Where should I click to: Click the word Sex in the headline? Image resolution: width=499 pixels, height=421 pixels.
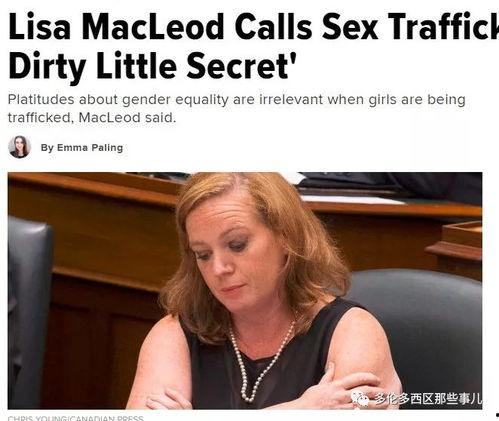[350, 27]
